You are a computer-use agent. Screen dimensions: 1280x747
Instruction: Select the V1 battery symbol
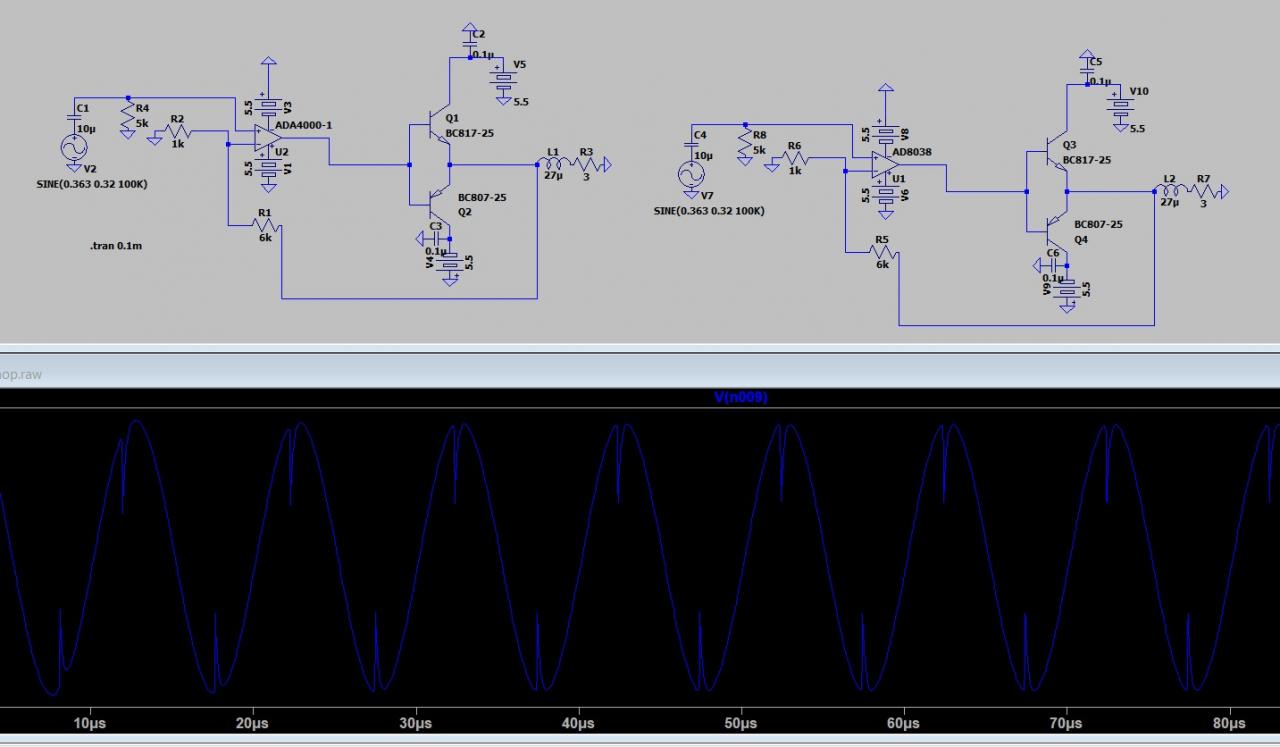pos(268,168)
